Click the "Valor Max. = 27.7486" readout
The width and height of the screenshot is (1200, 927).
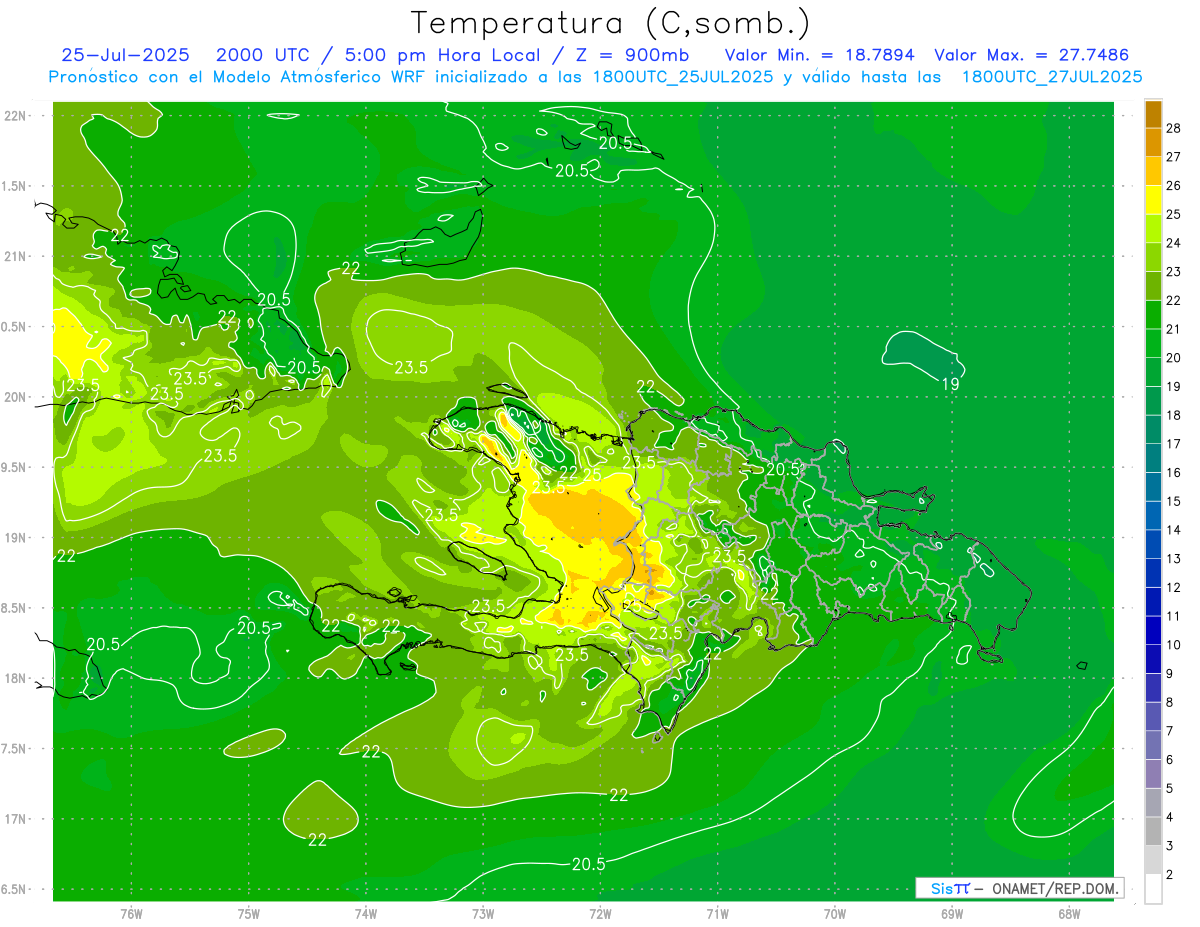tap(1031, 55)
